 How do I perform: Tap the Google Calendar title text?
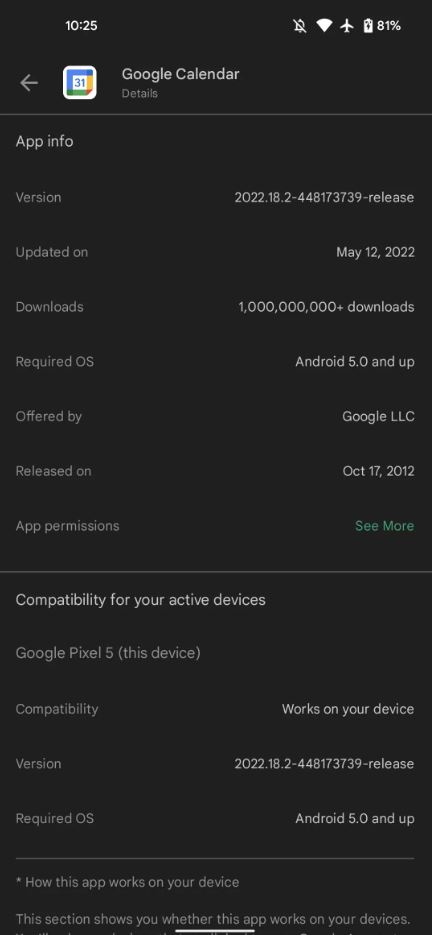180,74
